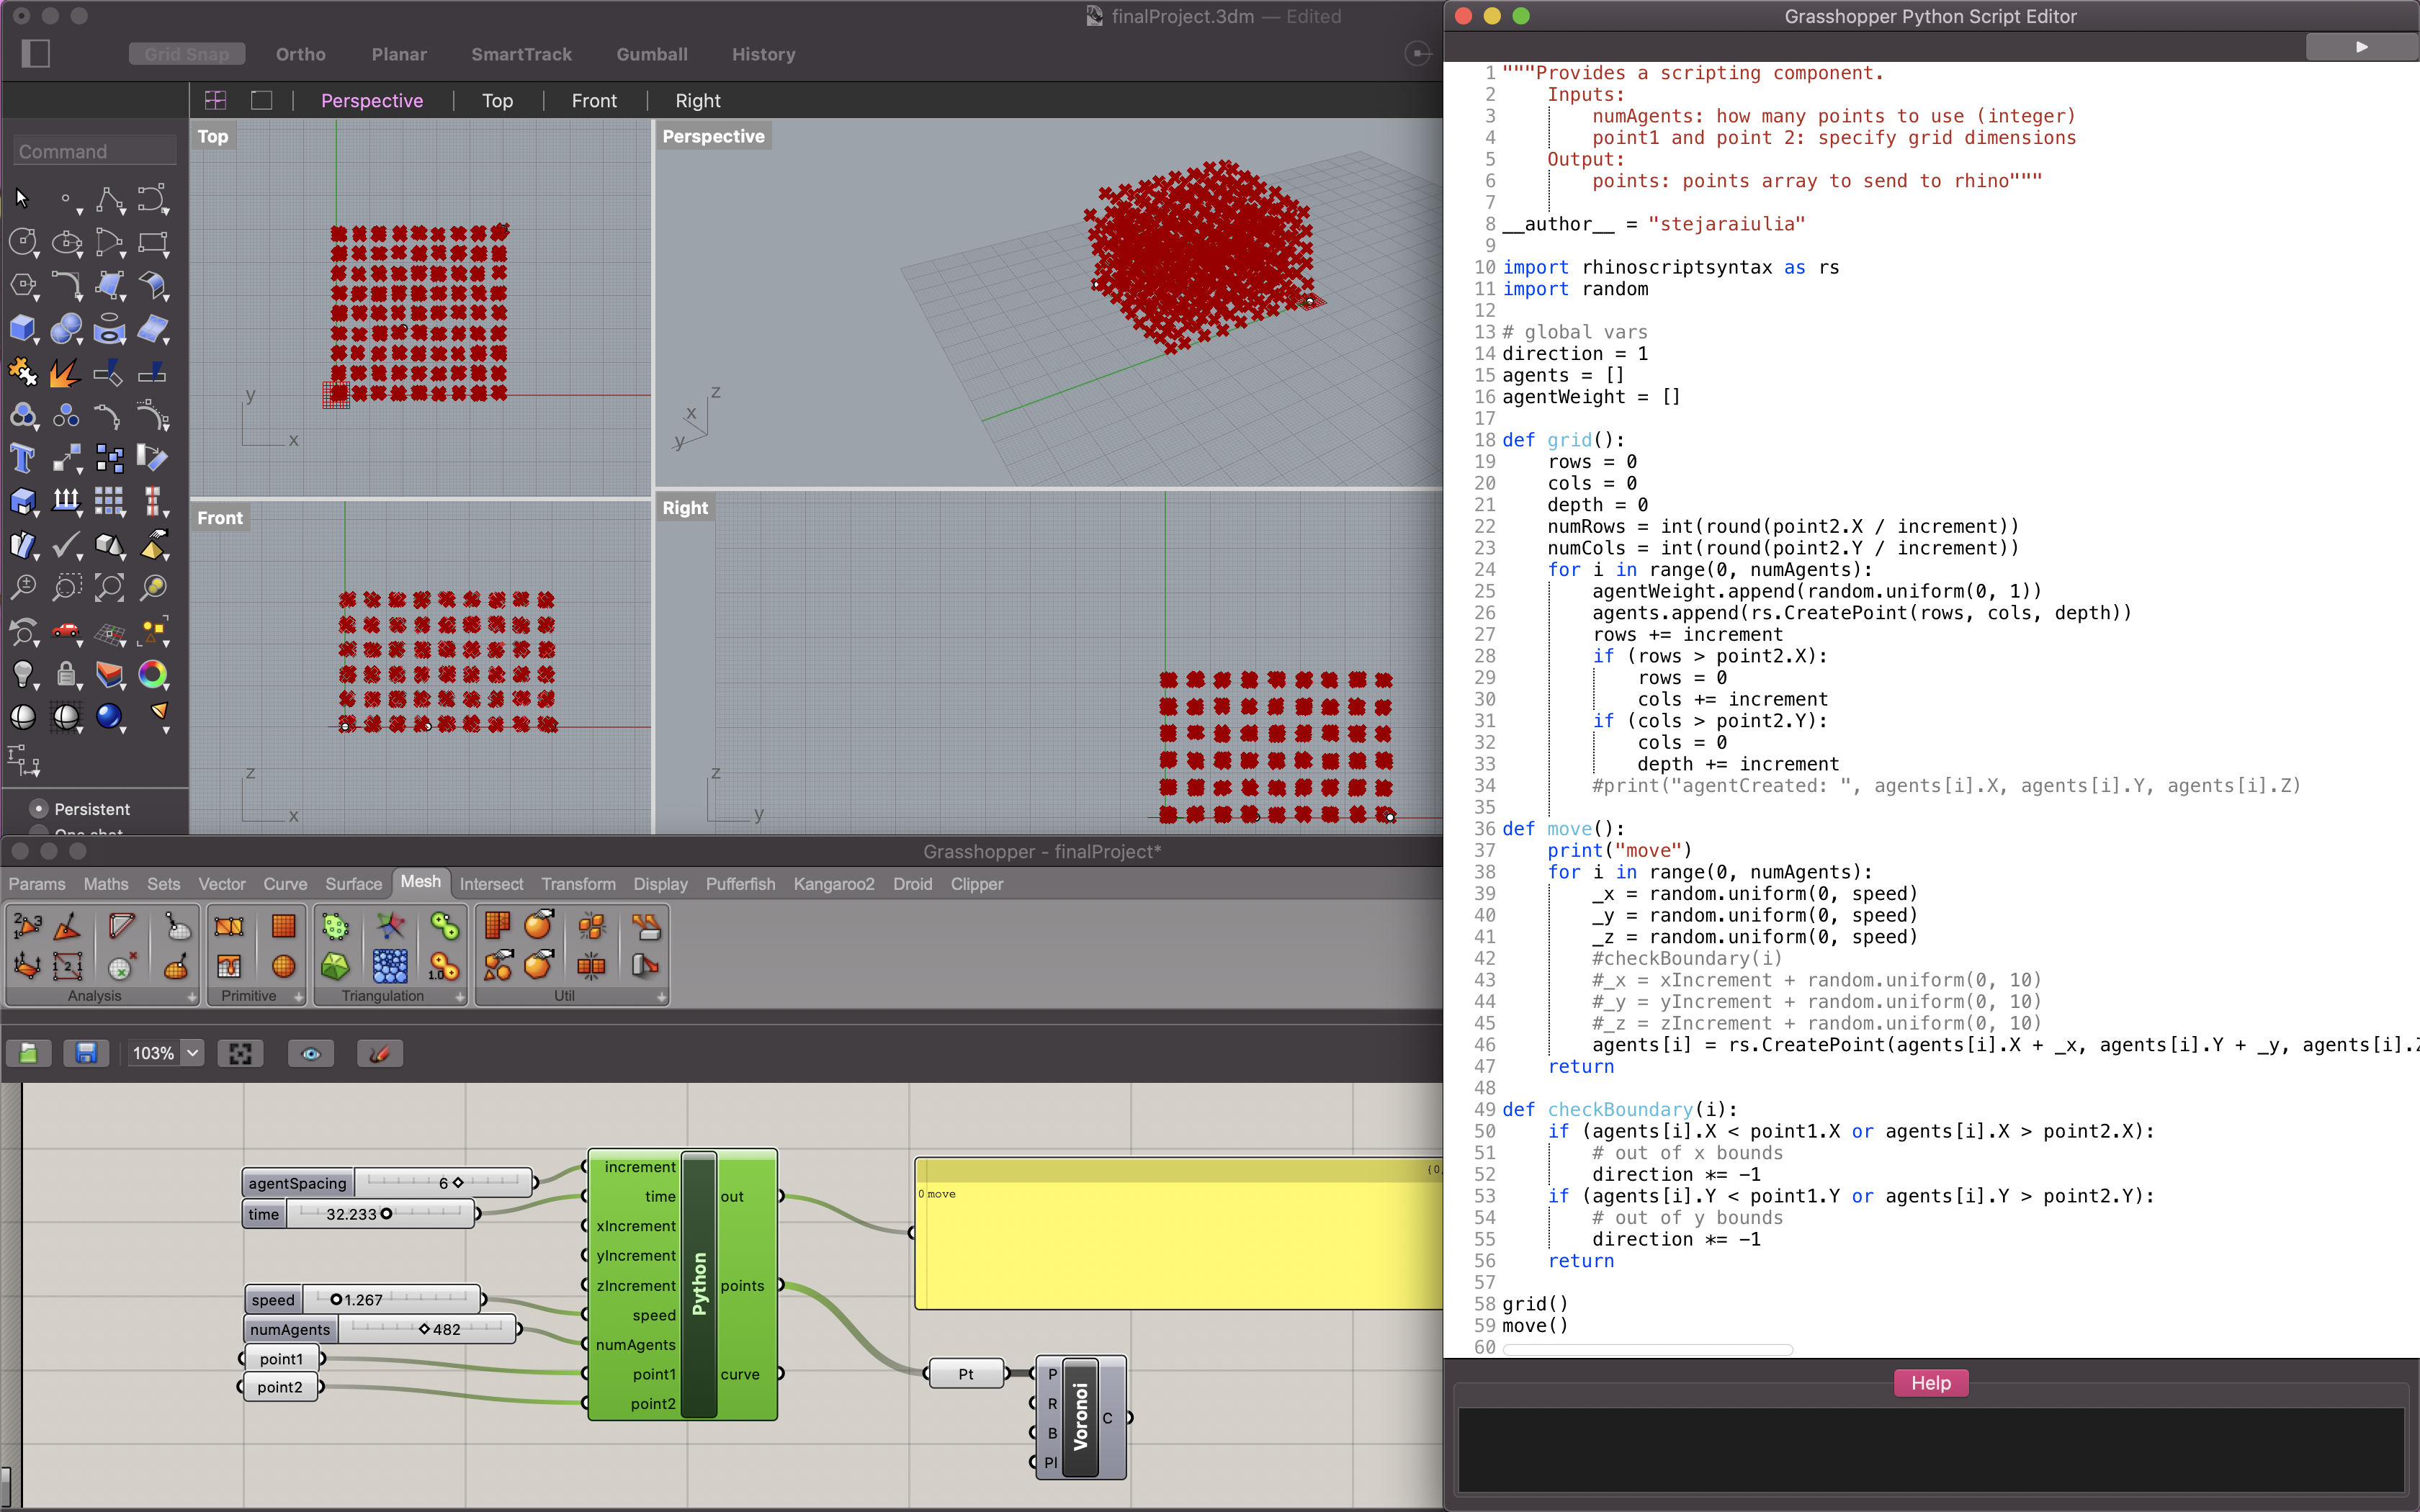The image size is (2420, 1512).
Task: Toggle History recording
Action: point(763,54)
